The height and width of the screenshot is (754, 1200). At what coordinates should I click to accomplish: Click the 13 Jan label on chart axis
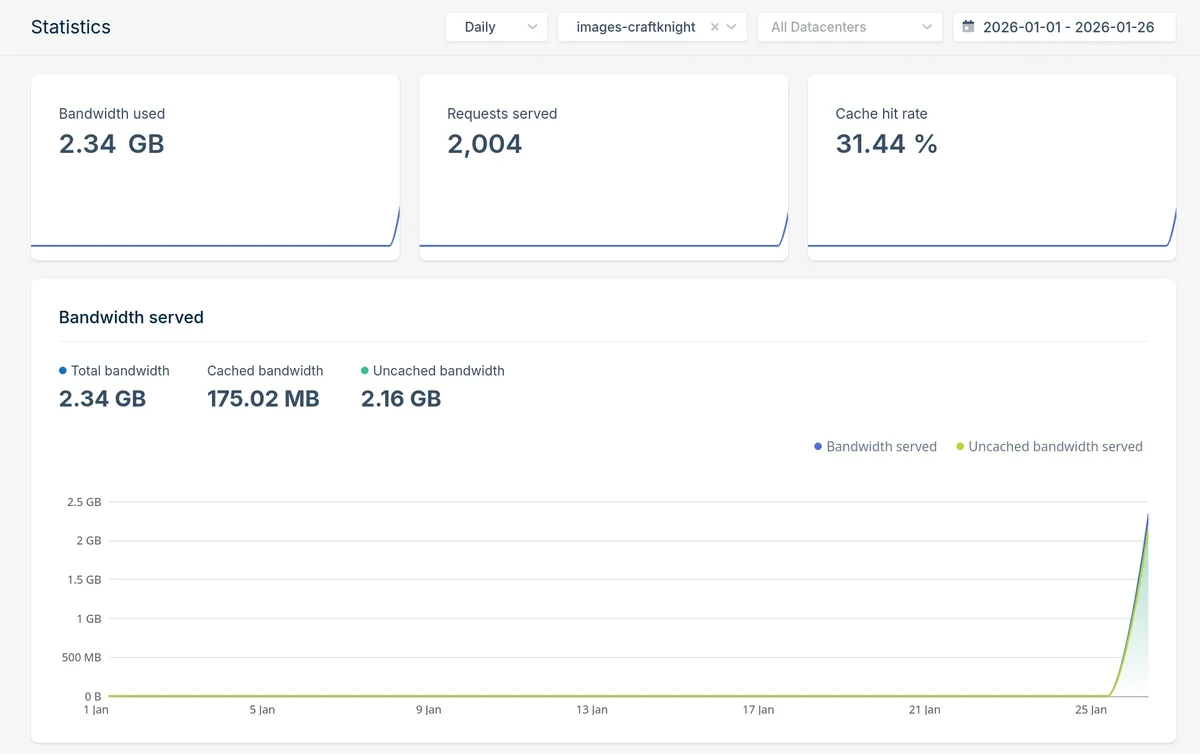point(592,710)
